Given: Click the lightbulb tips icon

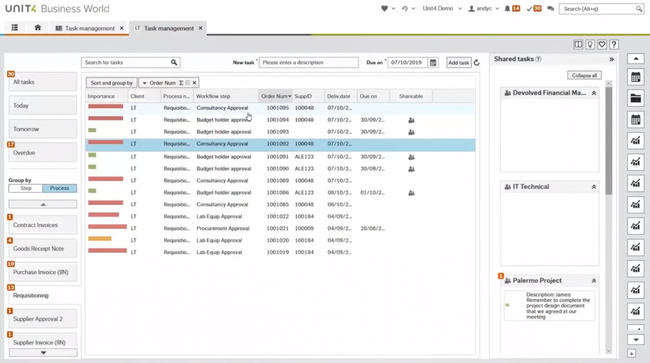Looking at the screenshot, I should (x=590, y=44).
